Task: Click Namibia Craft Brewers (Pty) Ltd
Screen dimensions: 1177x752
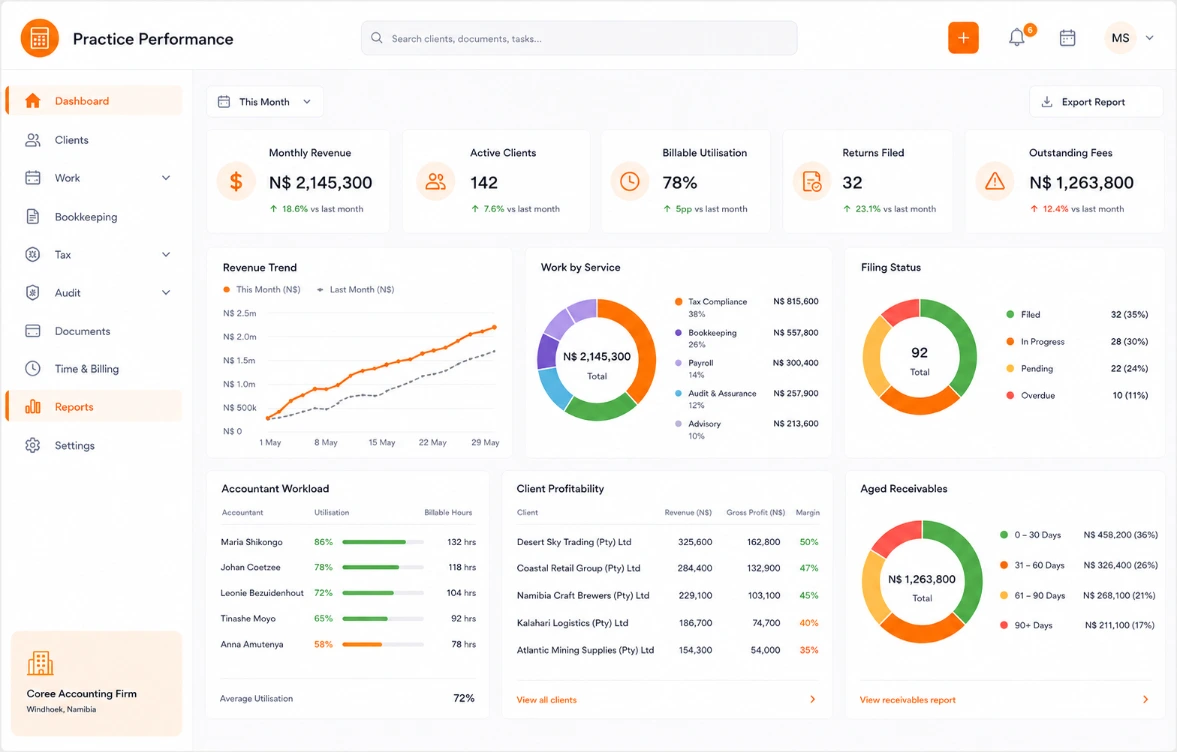Action: pos(582,595)
